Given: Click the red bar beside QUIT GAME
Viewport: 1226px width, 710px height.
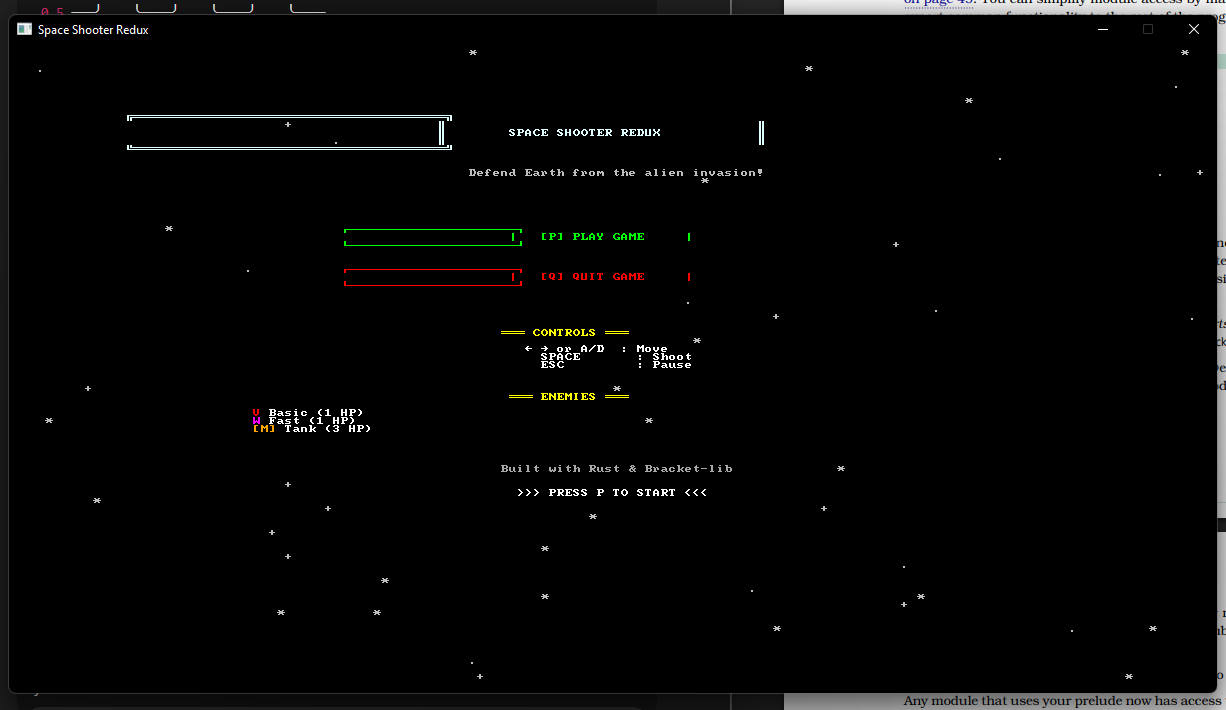Looking at the screenshot, I should click(x=432, y=276).
